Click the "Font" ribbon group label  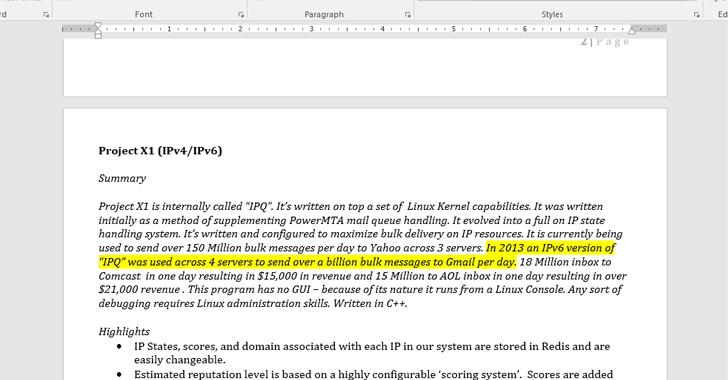143,14
